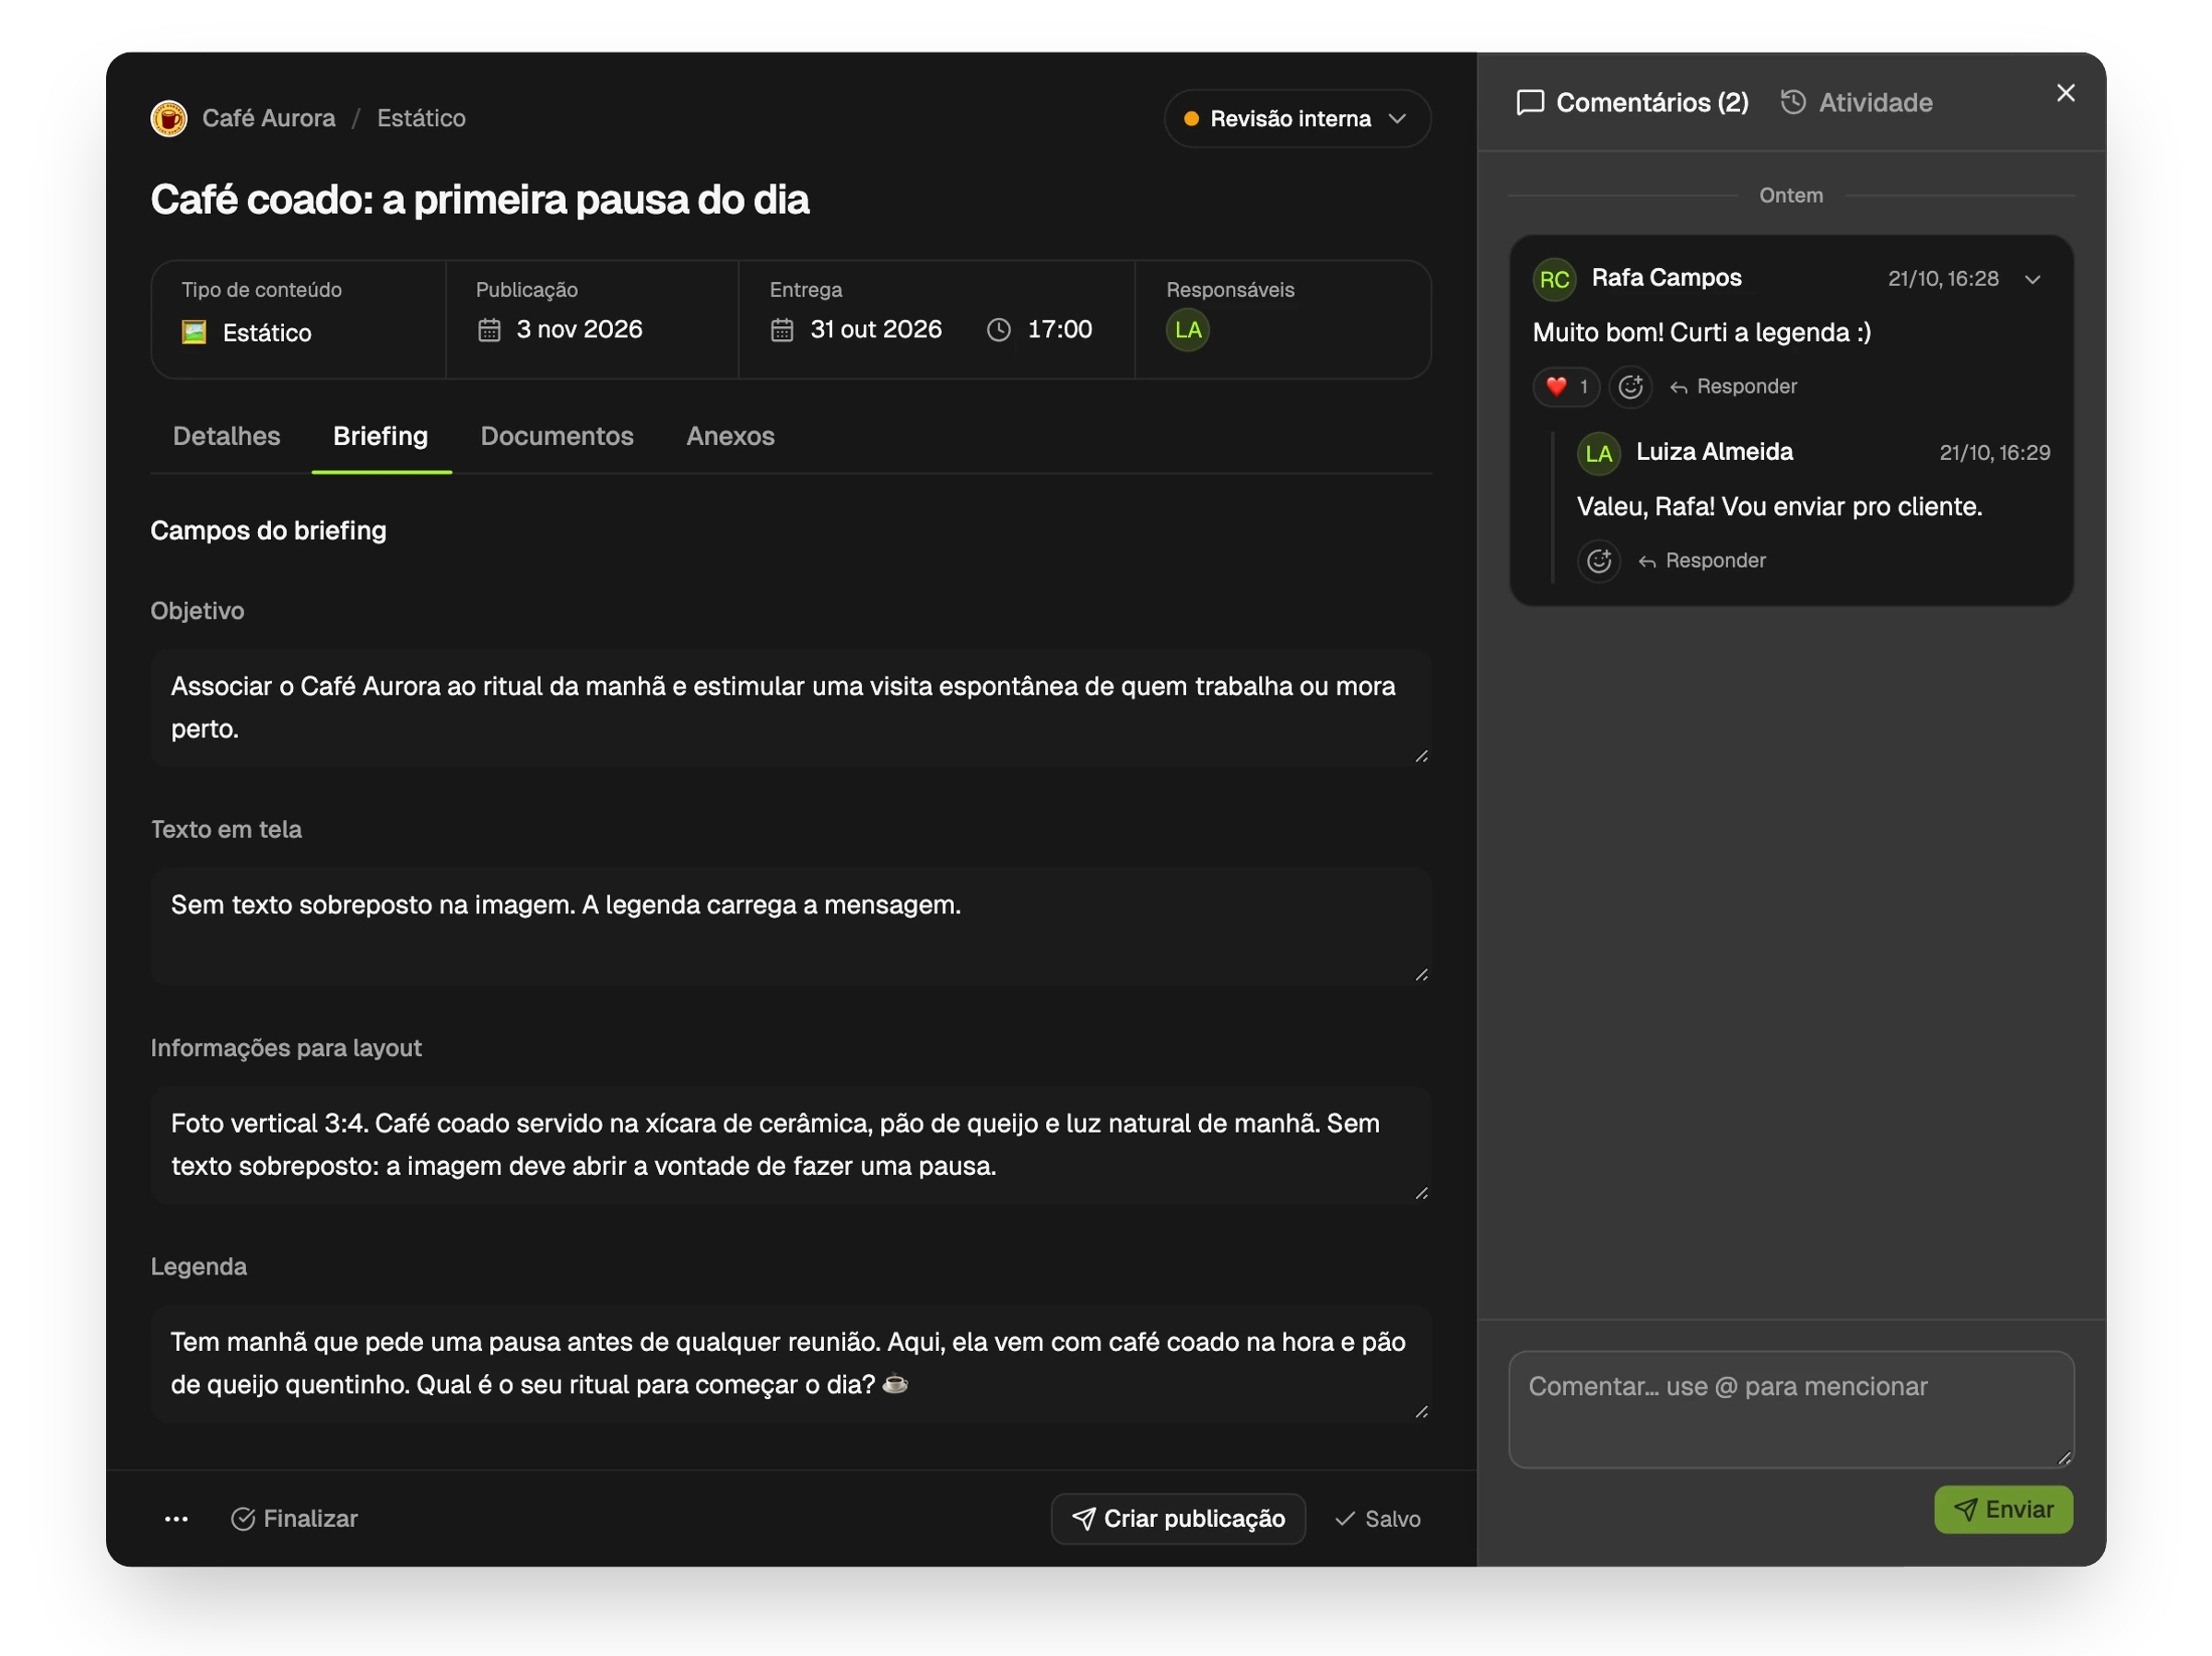Switch to the Atividade tab
This screenshot has width=2212, height=1656.
1856,102
